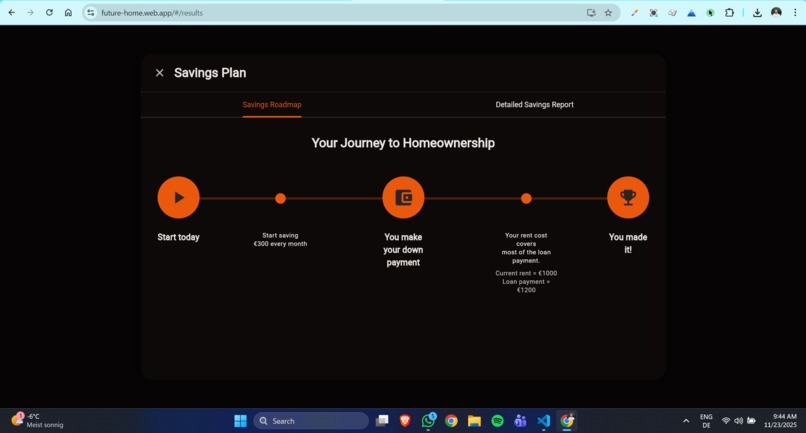Install the web app via address bar icon
Image resolution: width=806 pixels, height=433 pixels.
coord(591,13)
